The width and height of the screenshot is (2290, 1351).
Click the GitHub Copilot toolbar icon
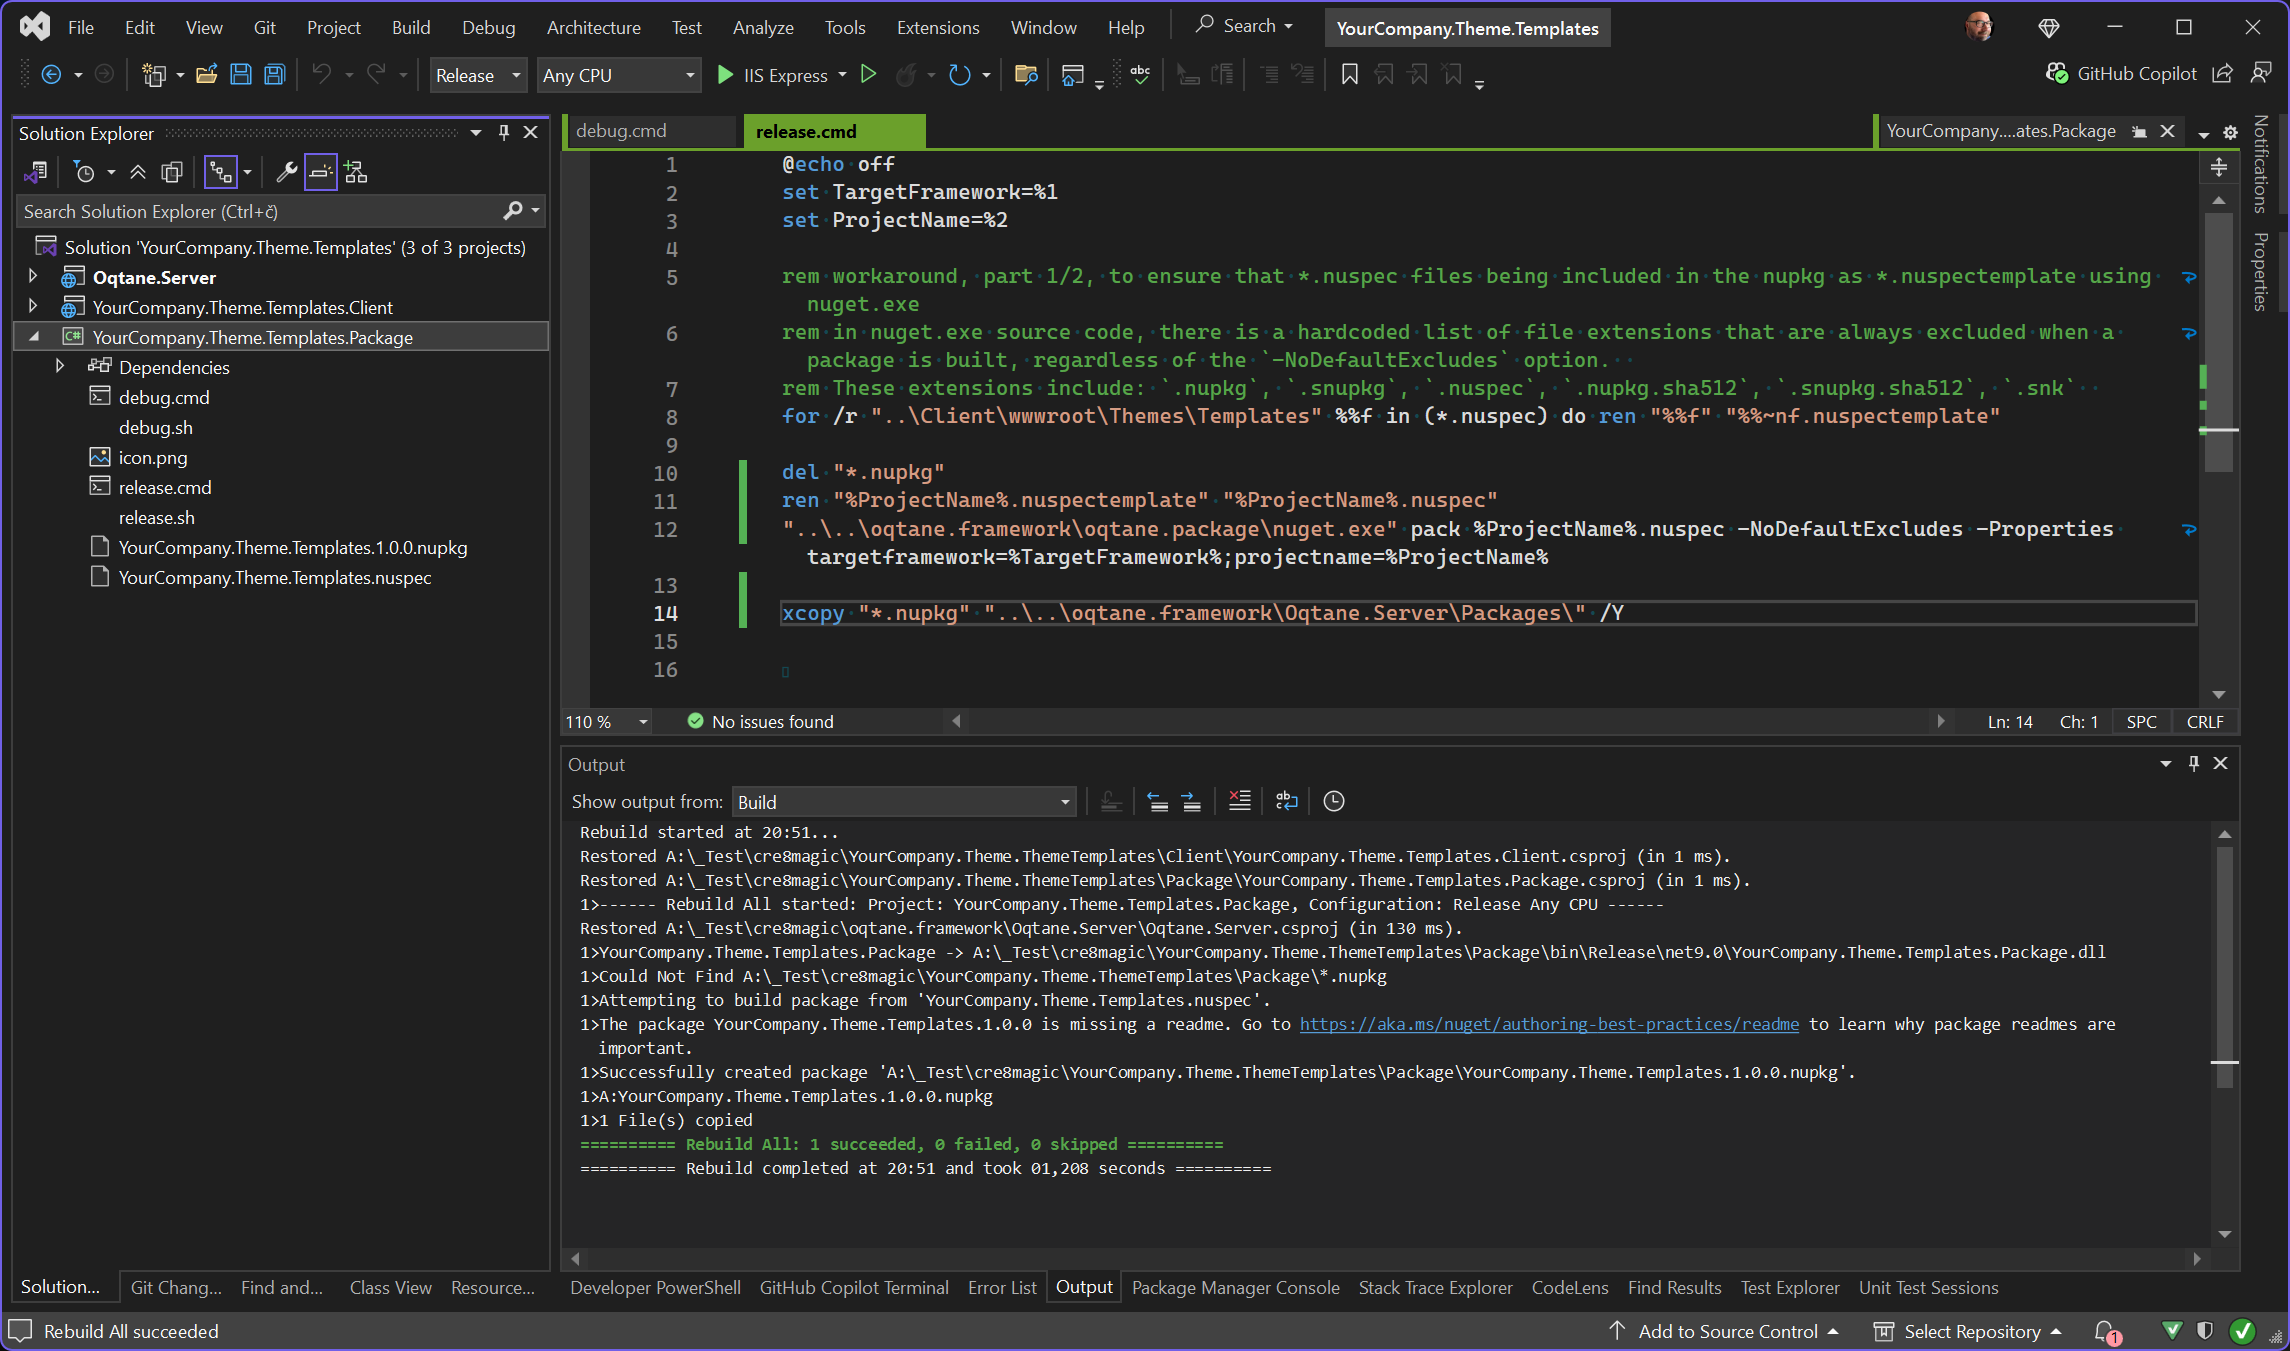(2058, 73)
